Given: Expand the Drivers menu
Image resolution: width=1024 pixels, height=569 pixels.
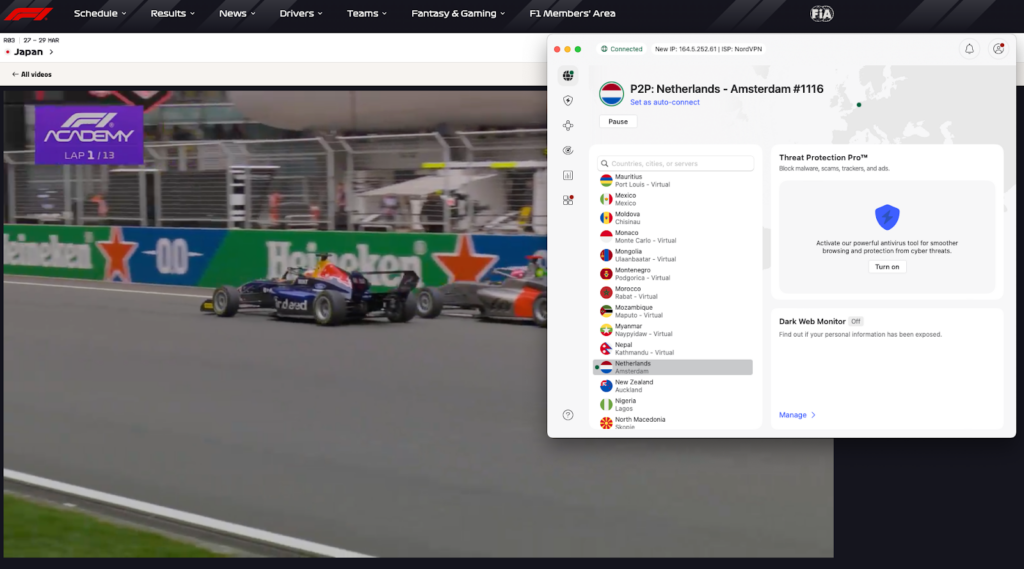Looking at the screenshot, I should coord(300,13).
